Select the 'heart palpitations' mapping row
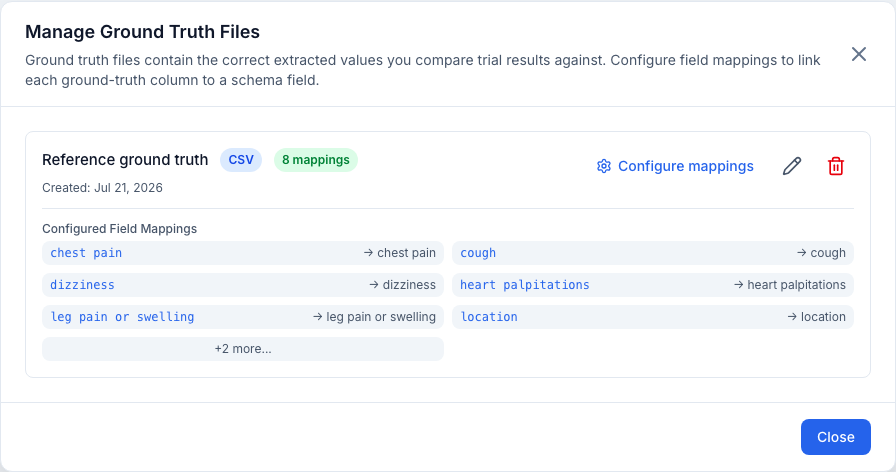The image size is (896, 472). (653, 285)
